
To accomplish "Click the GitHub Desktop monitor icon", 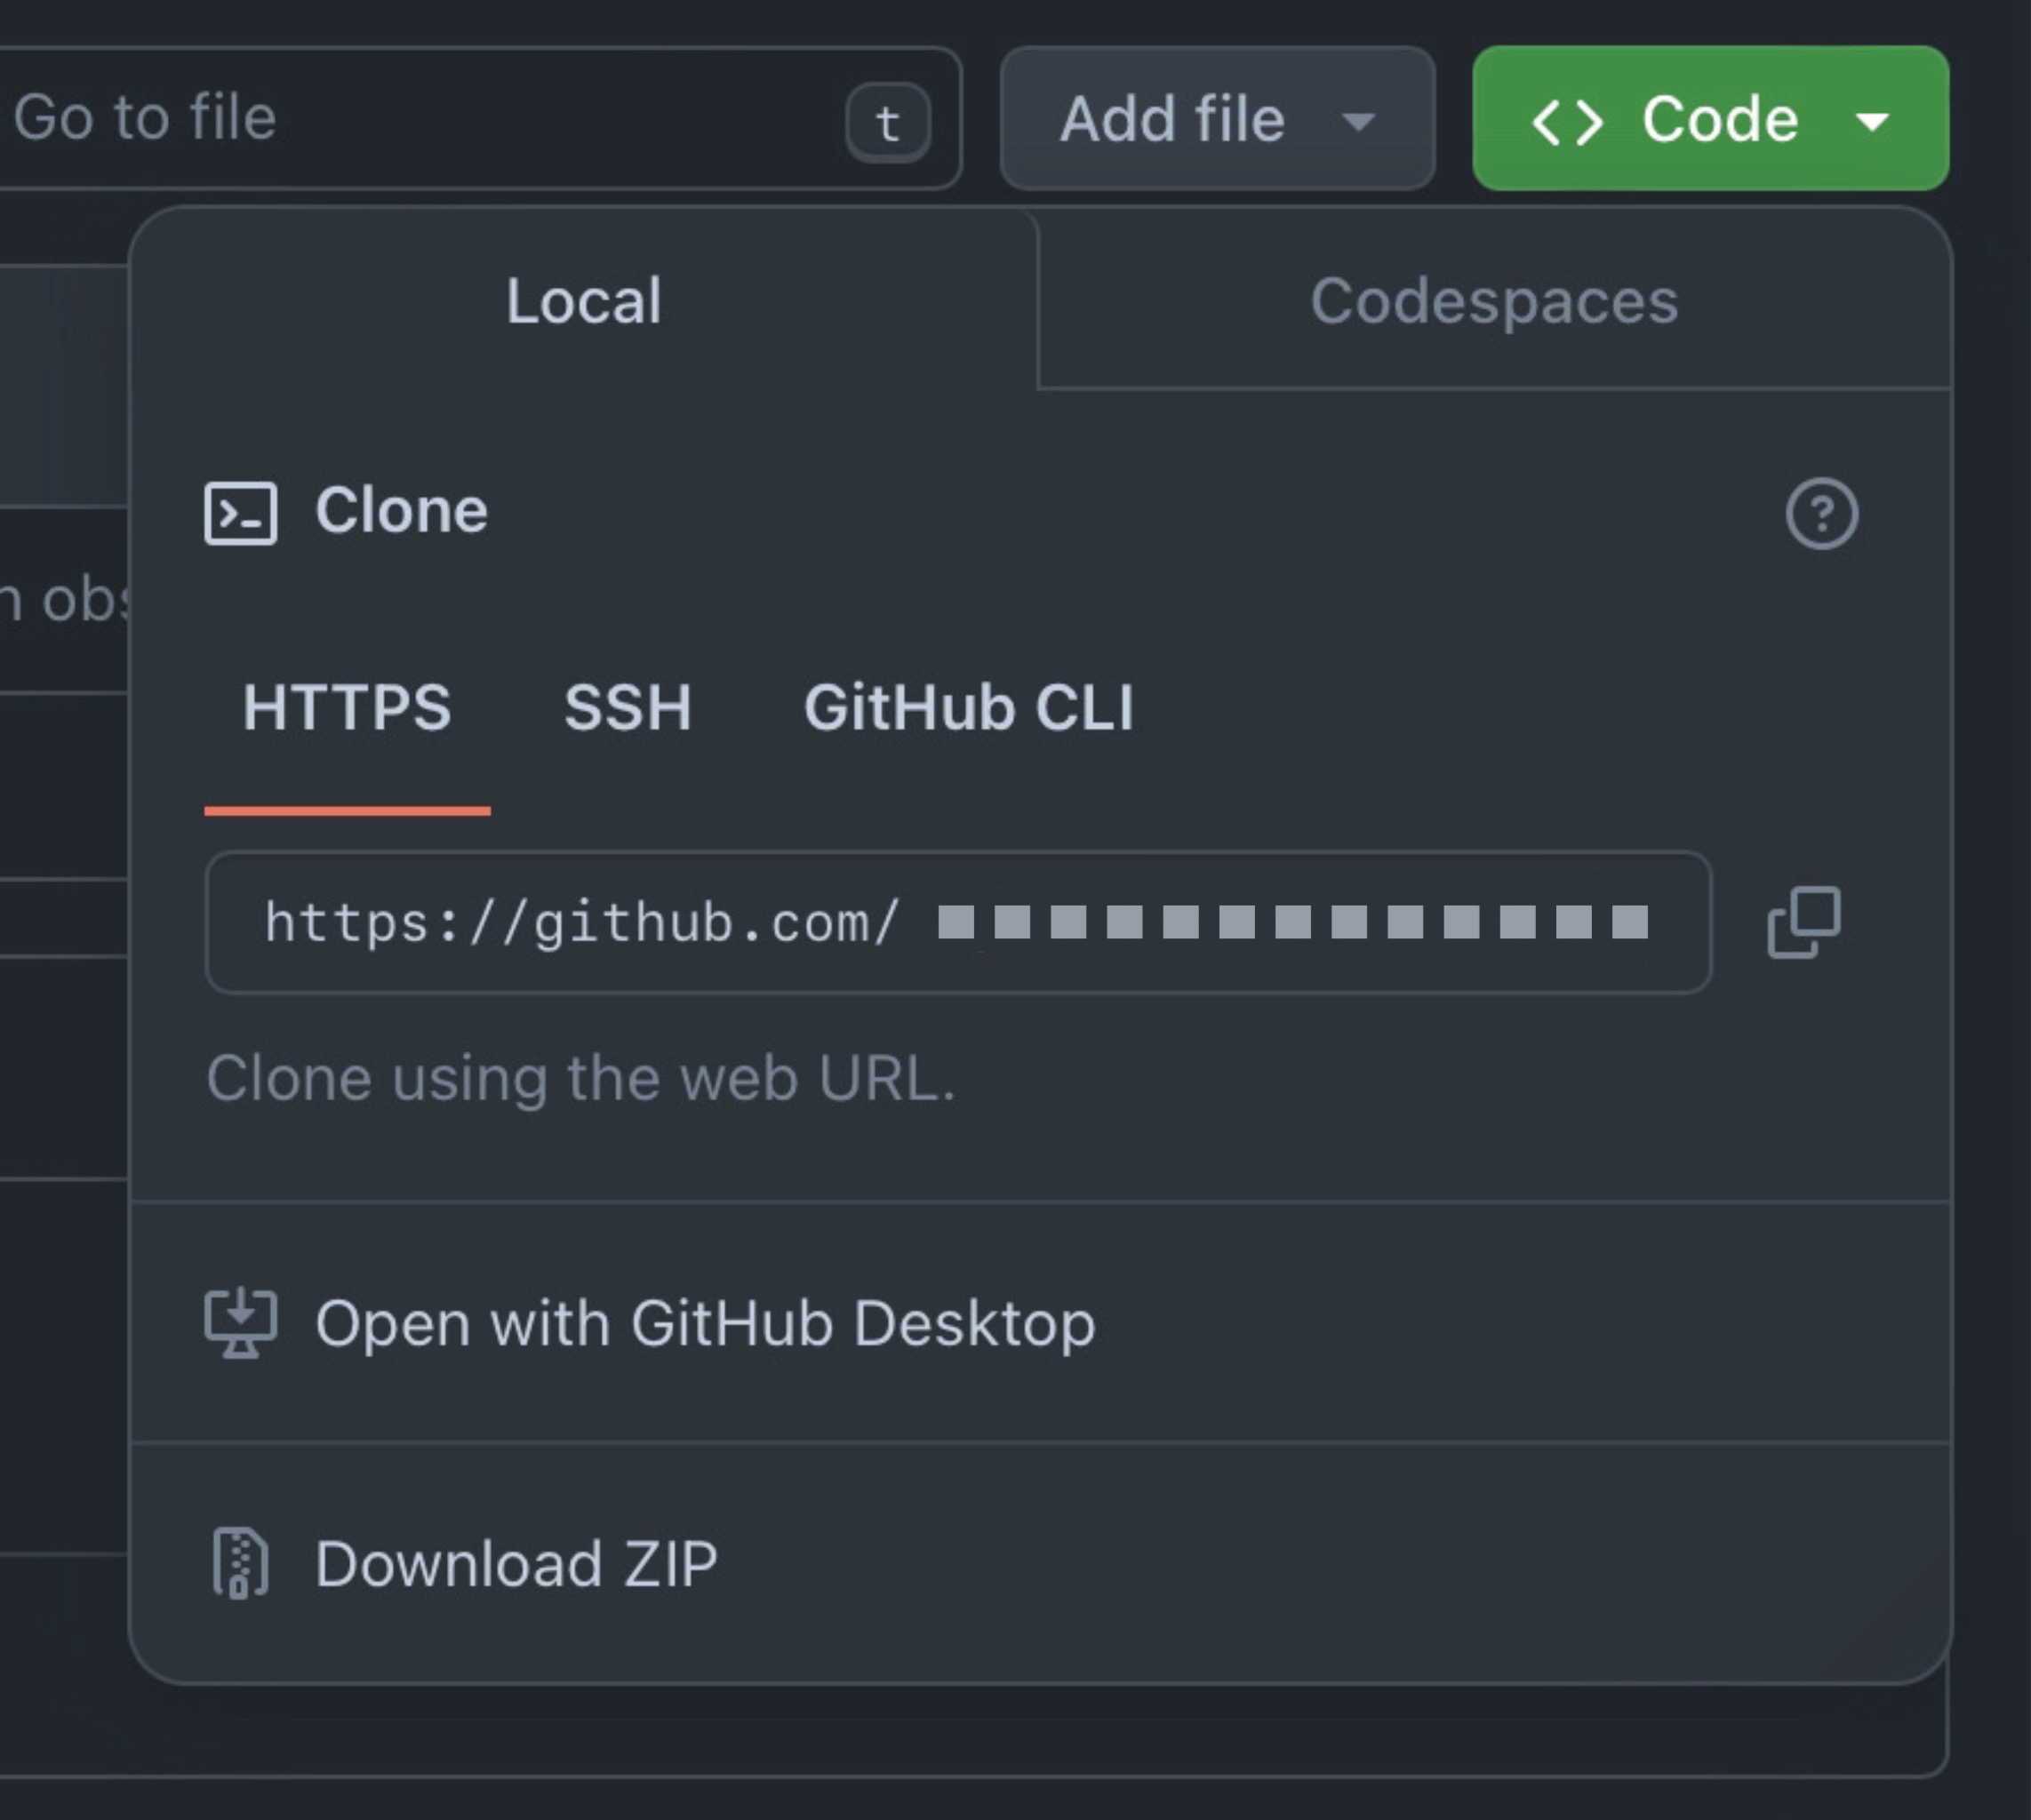I will pyautogui.click(x=243, y=1323).
